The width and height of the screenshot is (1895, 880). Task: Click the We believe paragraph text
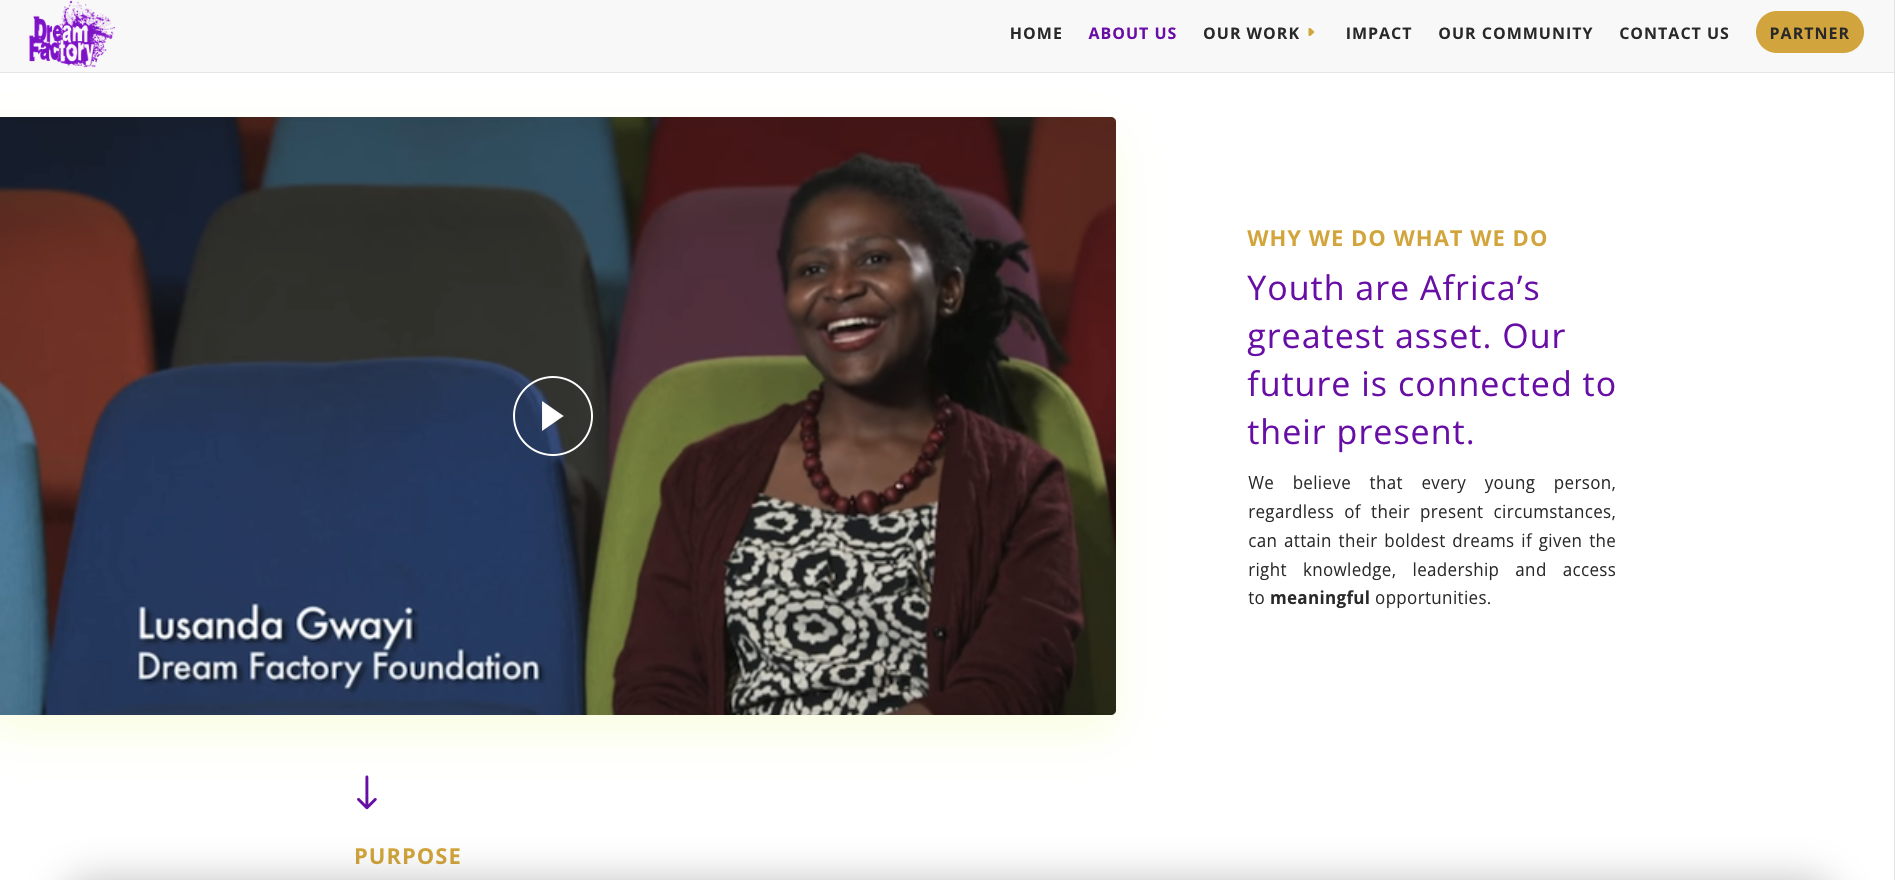coord(1431,540)
